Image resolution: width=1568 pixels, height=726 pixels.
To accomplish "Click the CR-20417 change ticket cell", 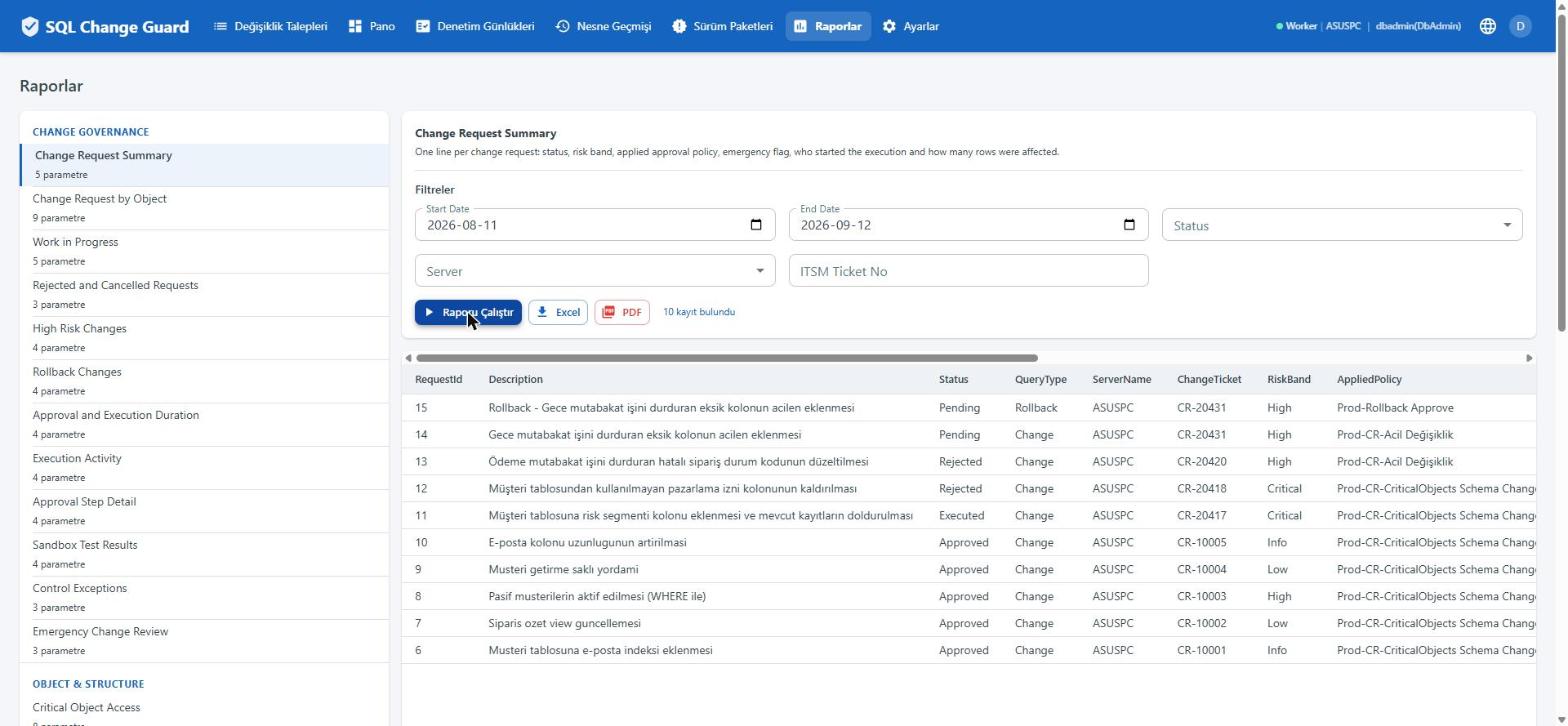I will [x=1201, y=516].
